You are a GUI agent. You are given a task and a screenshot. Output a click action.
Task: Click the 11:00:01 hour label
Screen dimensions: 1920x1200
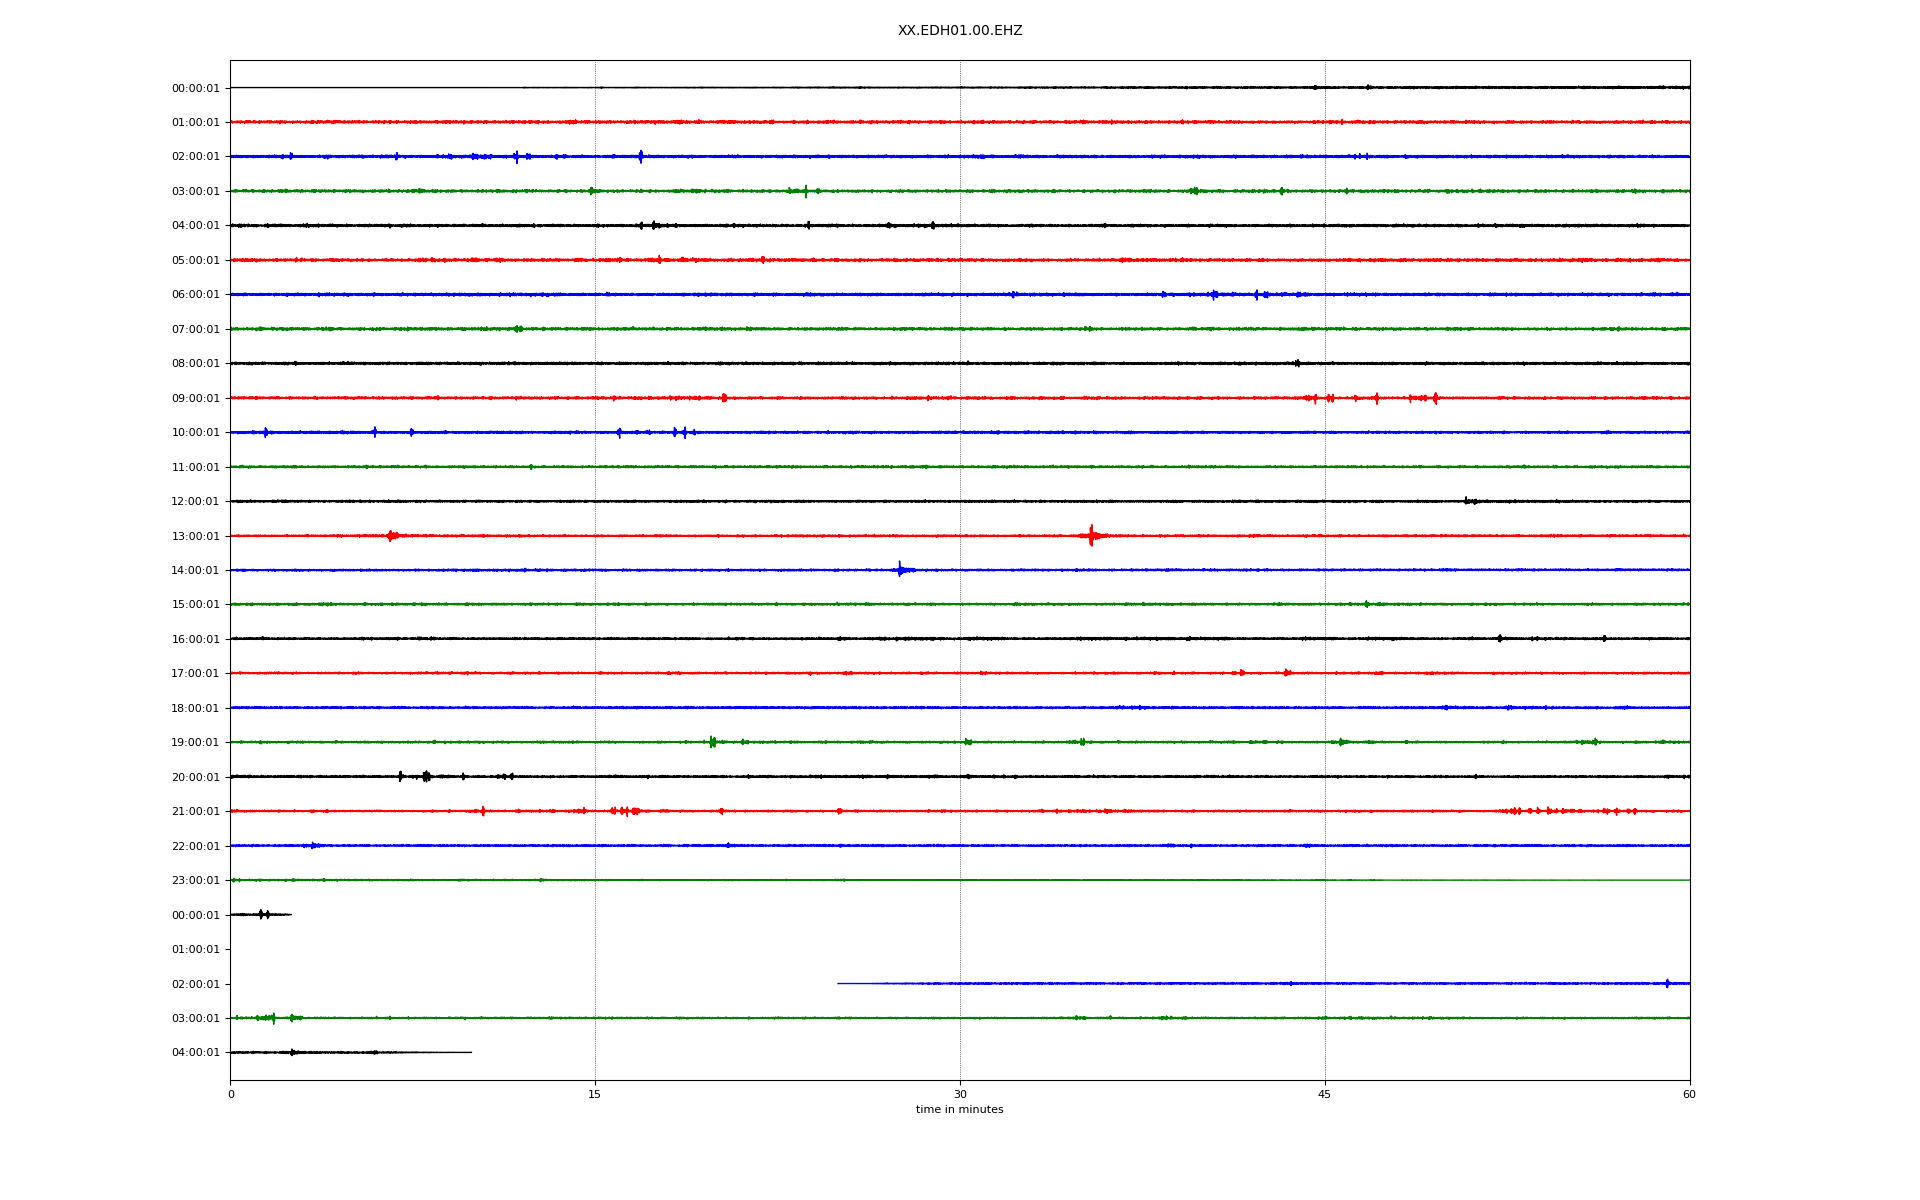point(195,468)
